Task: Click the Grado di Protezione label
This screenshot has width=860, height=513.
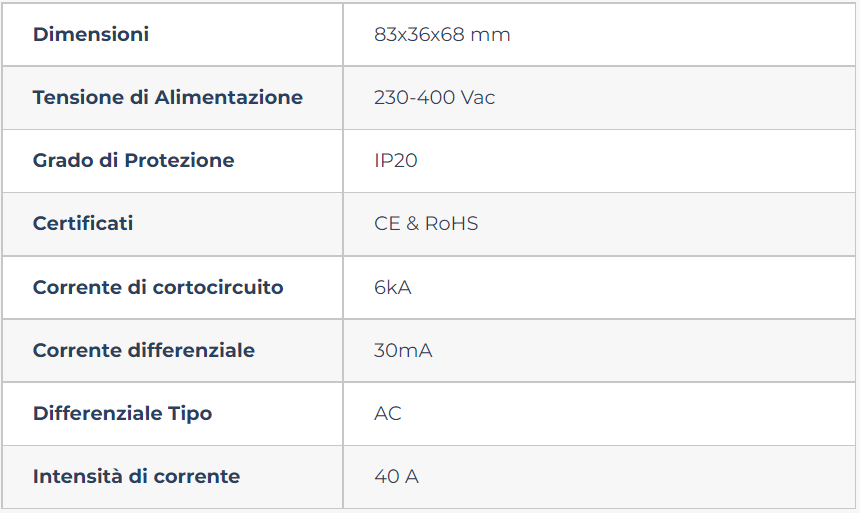Action: point(133,161)
